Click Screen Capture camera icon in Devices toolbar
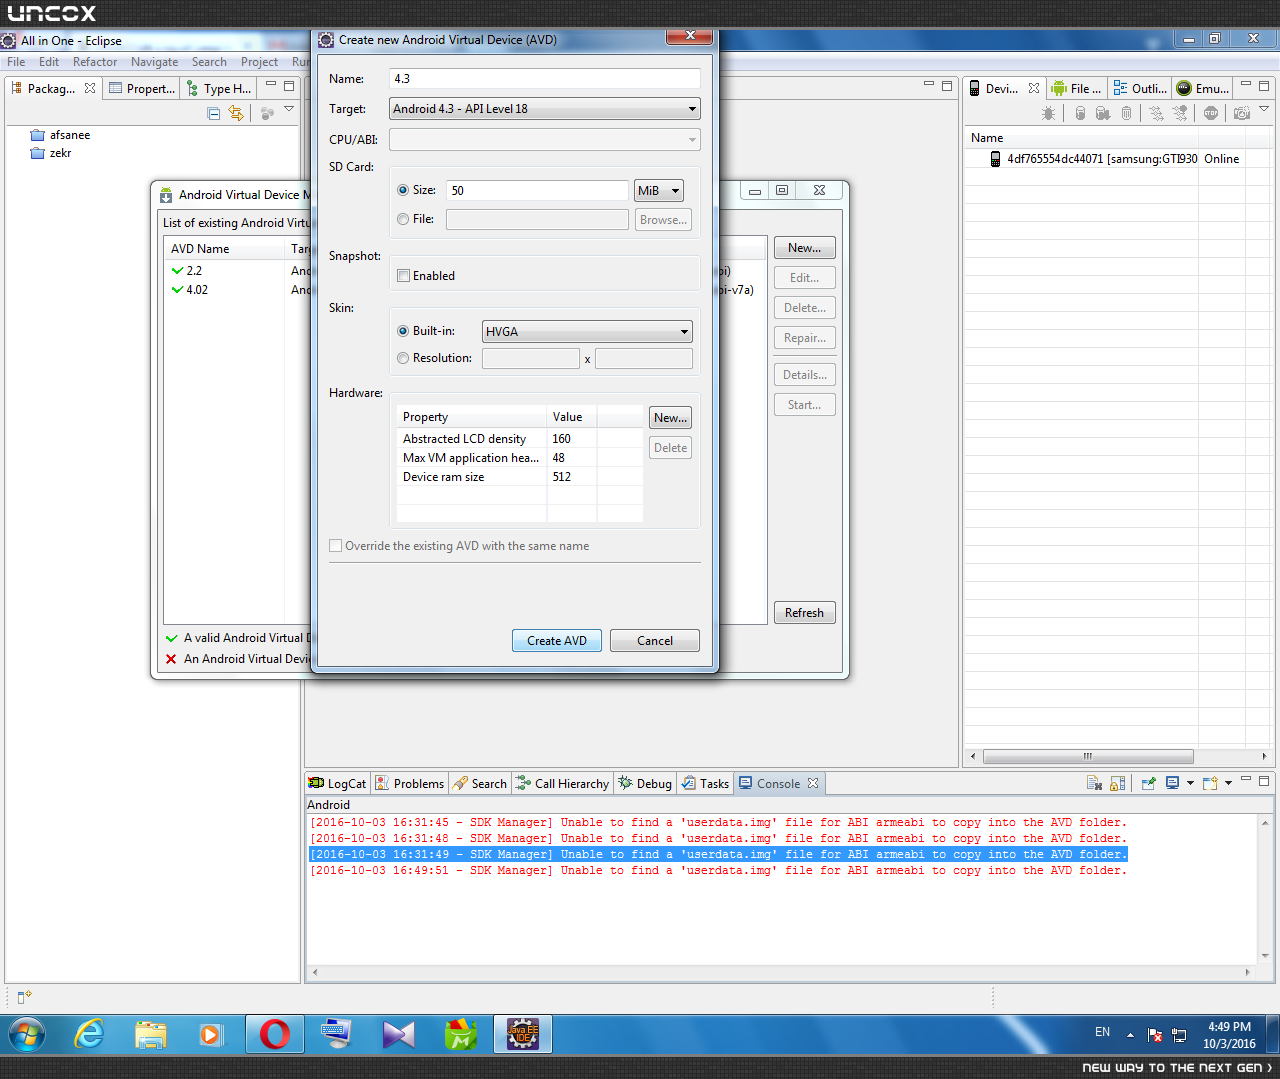 tap(1241, 113)
